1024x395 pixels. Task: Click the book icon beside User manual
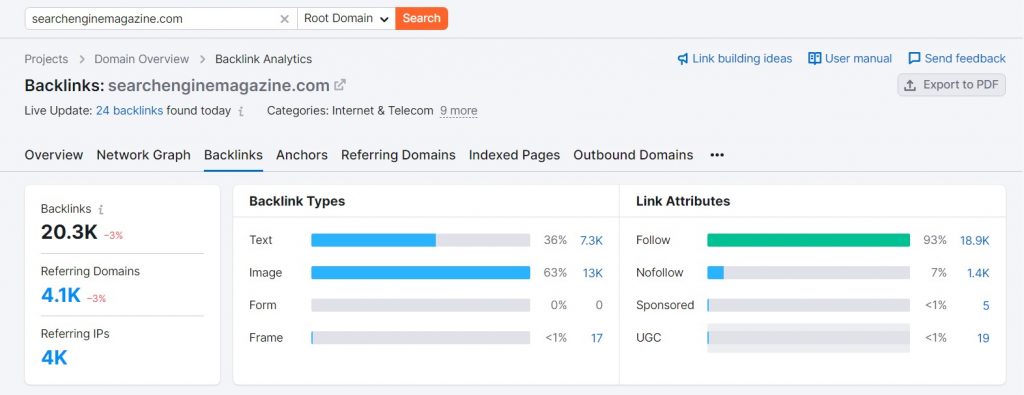814,59
